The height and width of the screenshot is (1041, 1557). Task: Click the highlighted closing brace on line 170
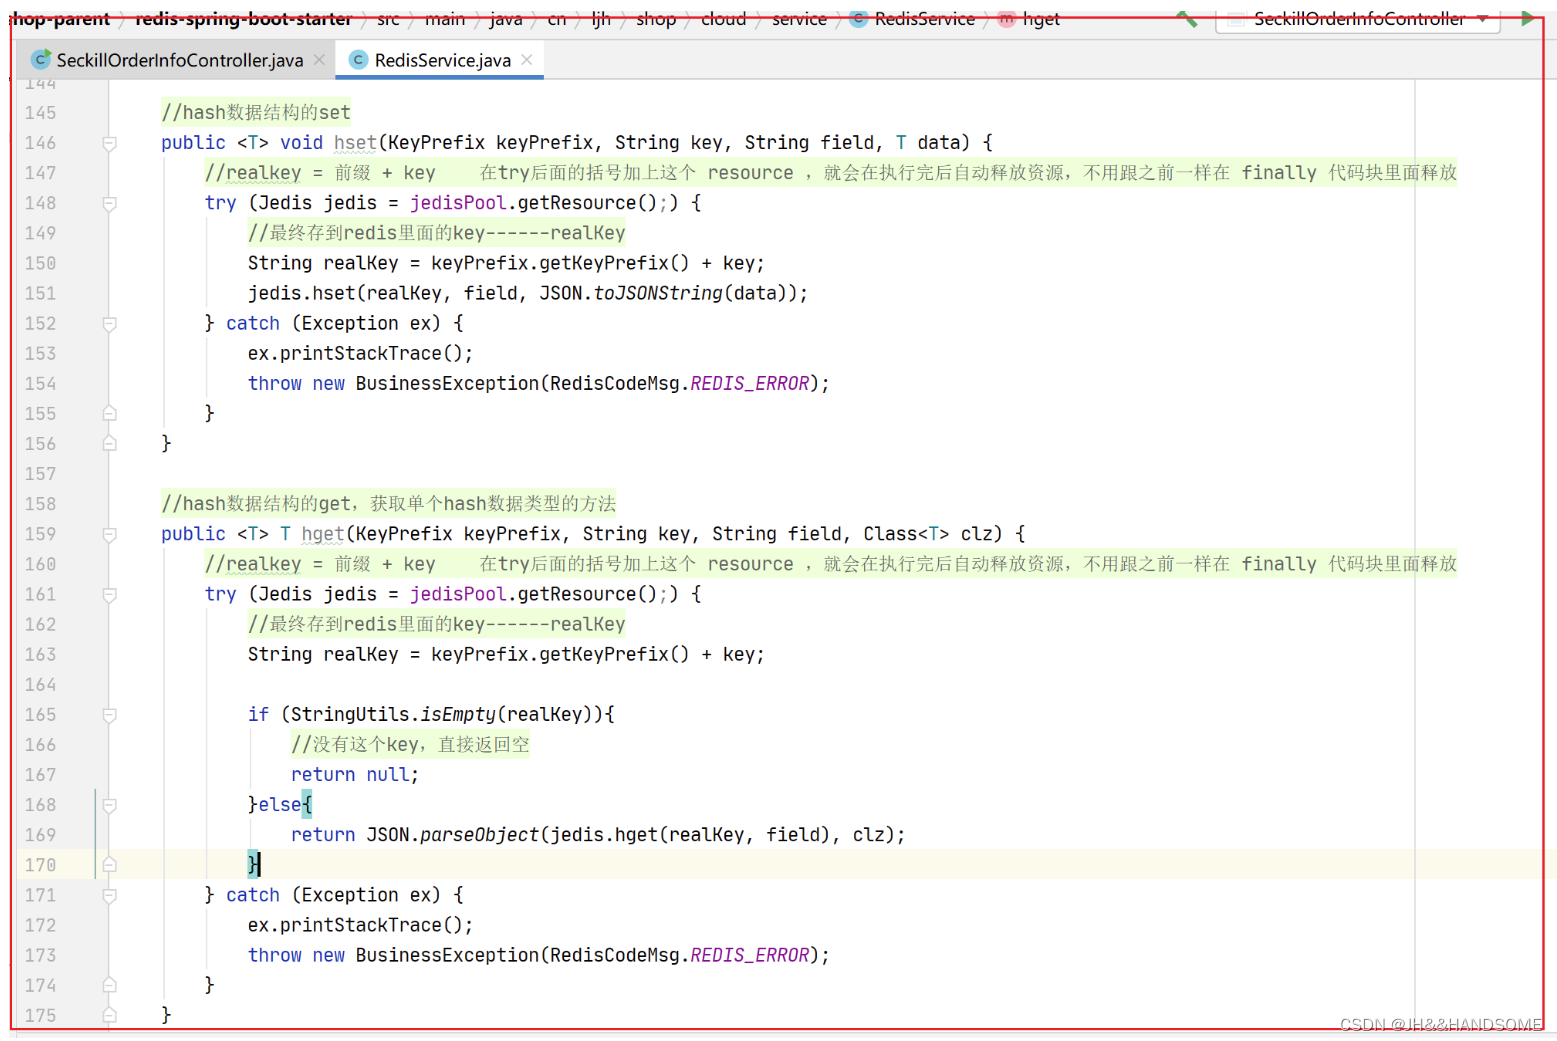tap(254, 864)
